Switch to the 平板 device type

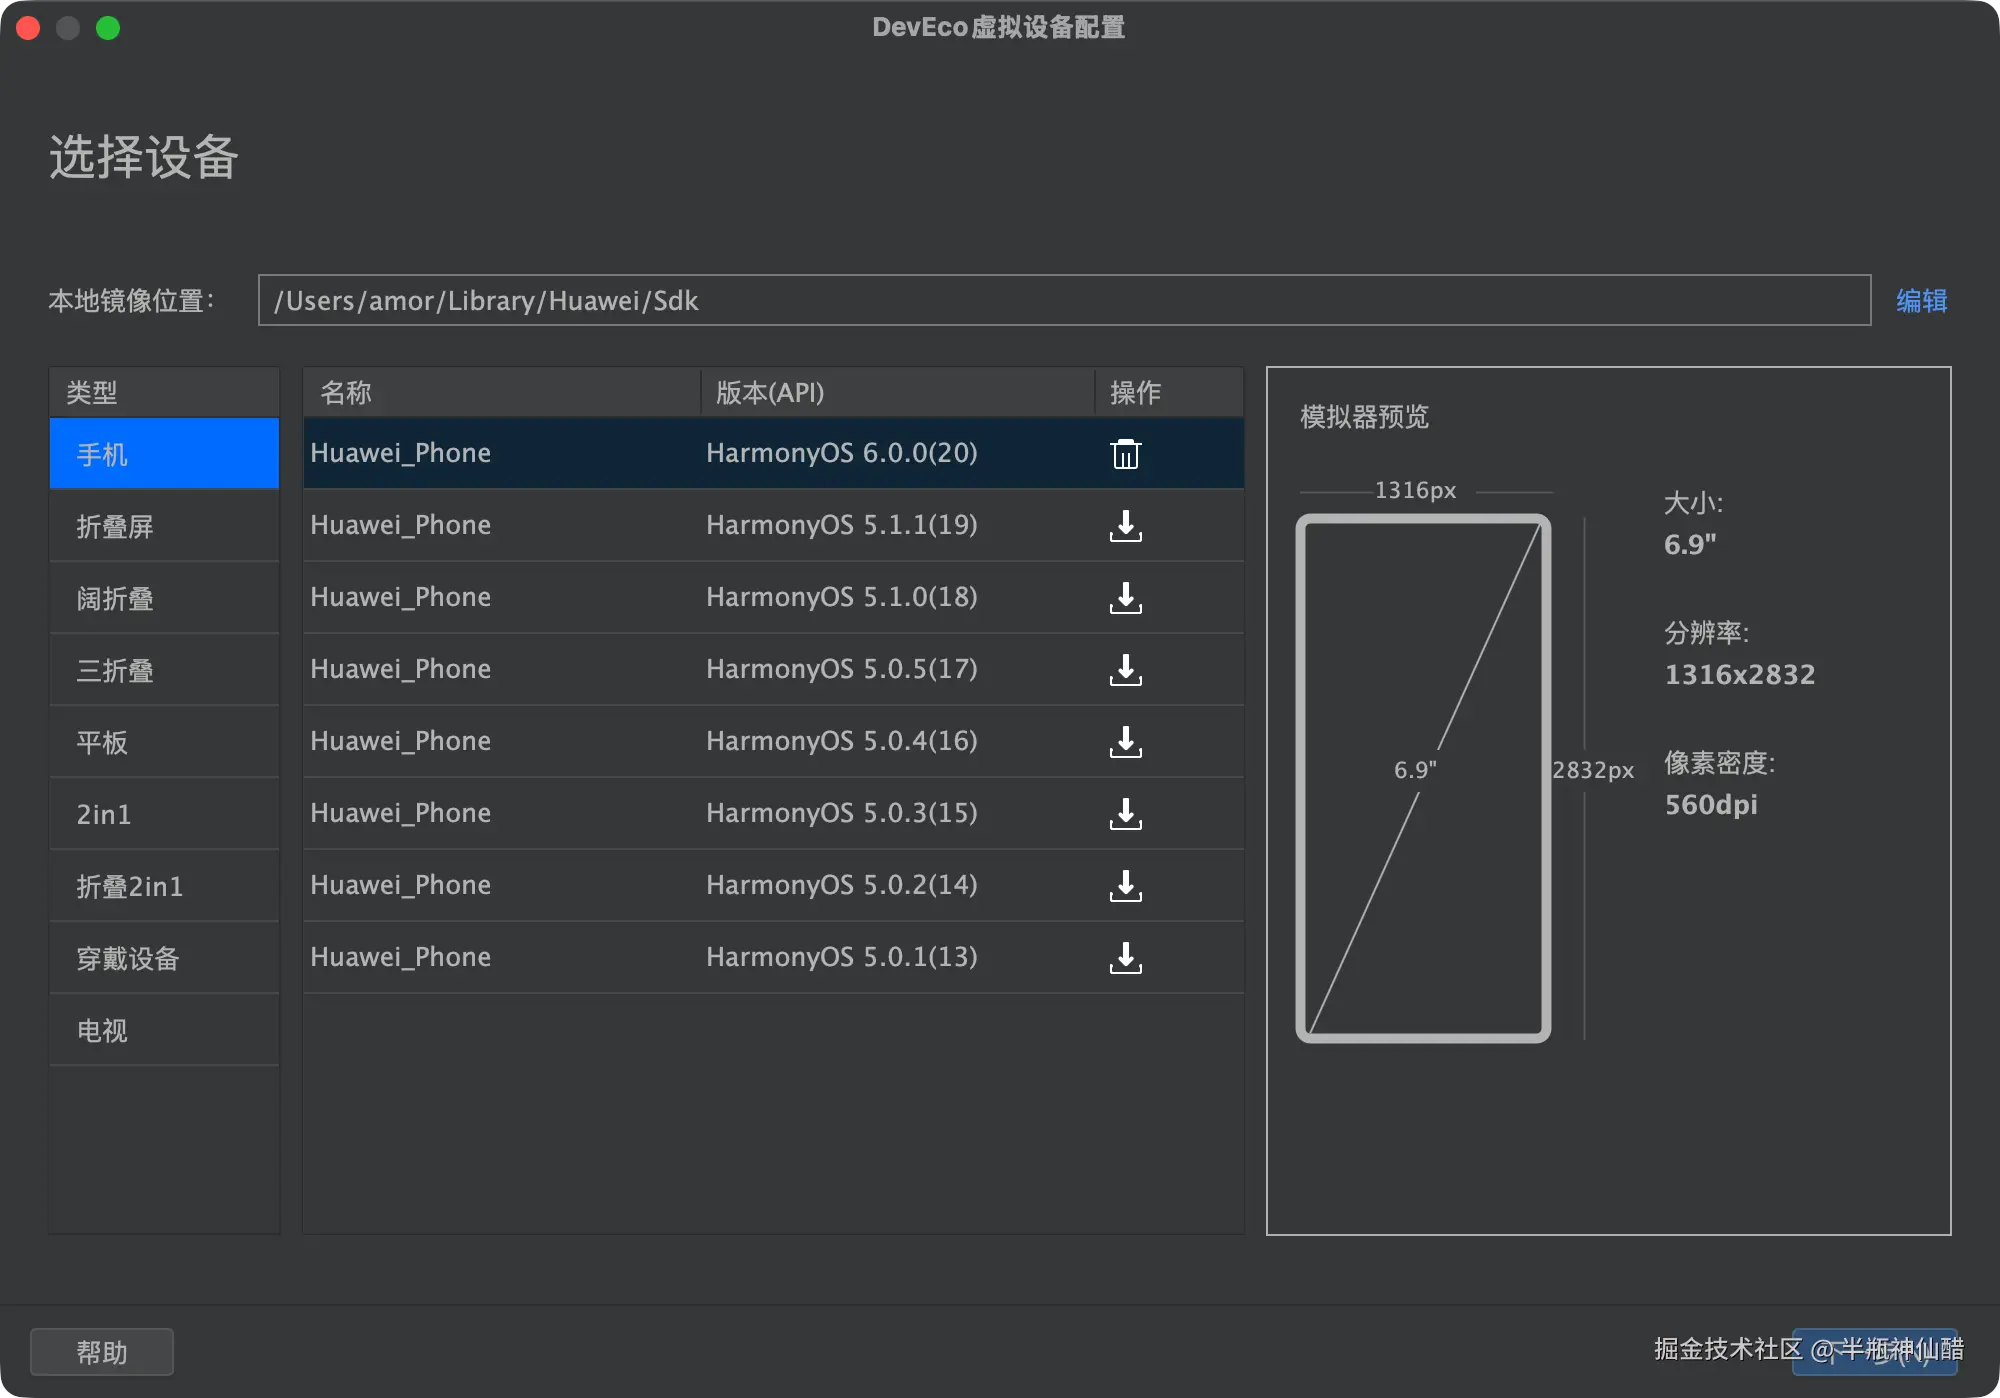[164, 742]
